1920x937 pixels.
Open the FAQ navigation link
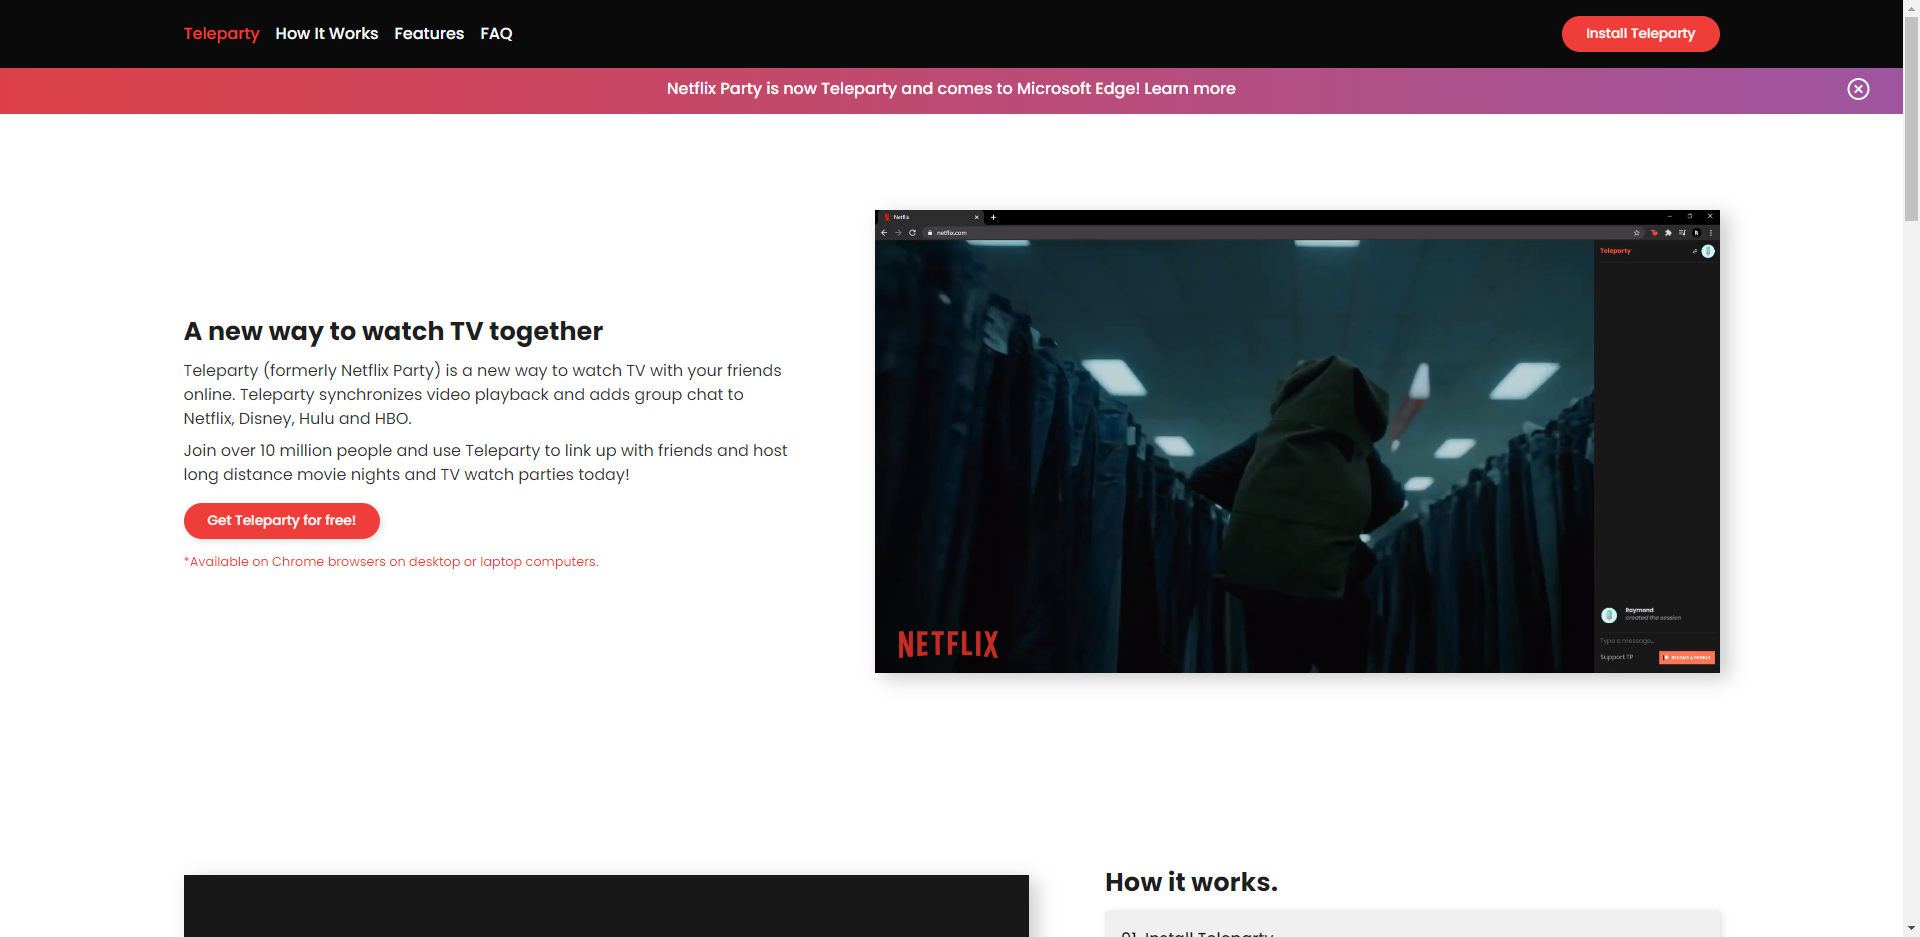click(496, 34)
